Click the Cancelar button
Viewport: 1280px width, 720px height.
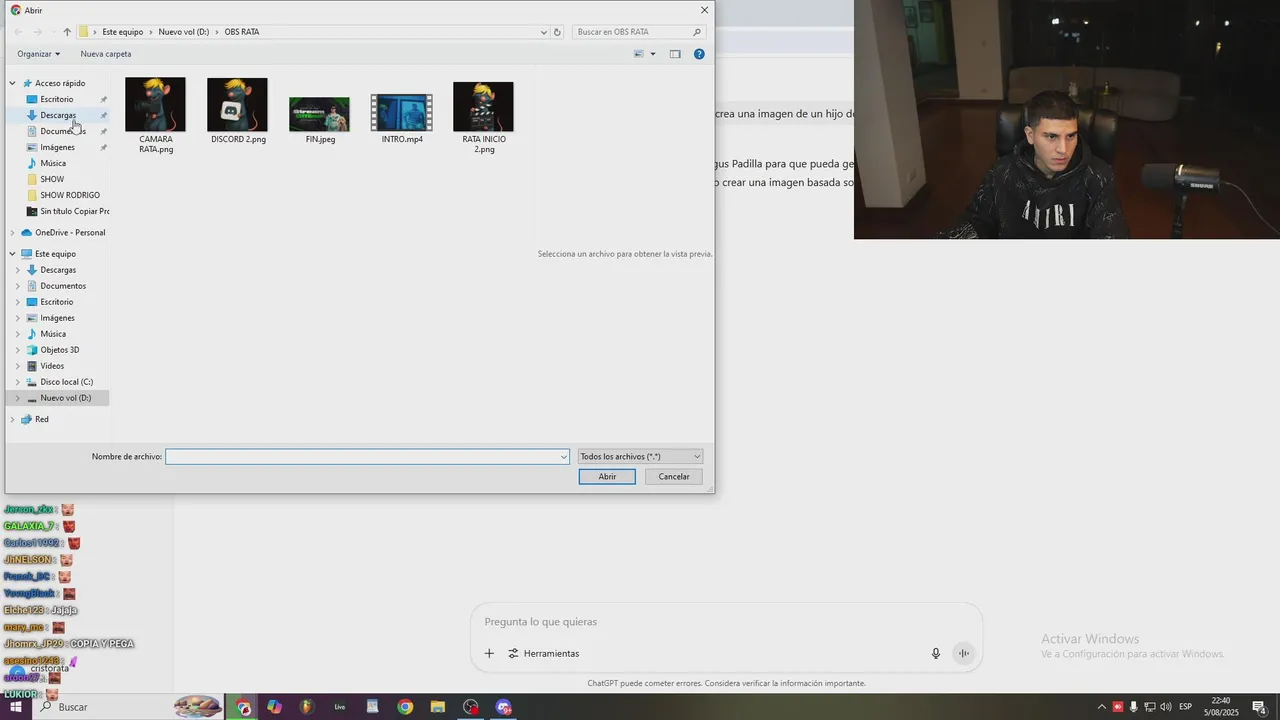[x=674, y=477]
